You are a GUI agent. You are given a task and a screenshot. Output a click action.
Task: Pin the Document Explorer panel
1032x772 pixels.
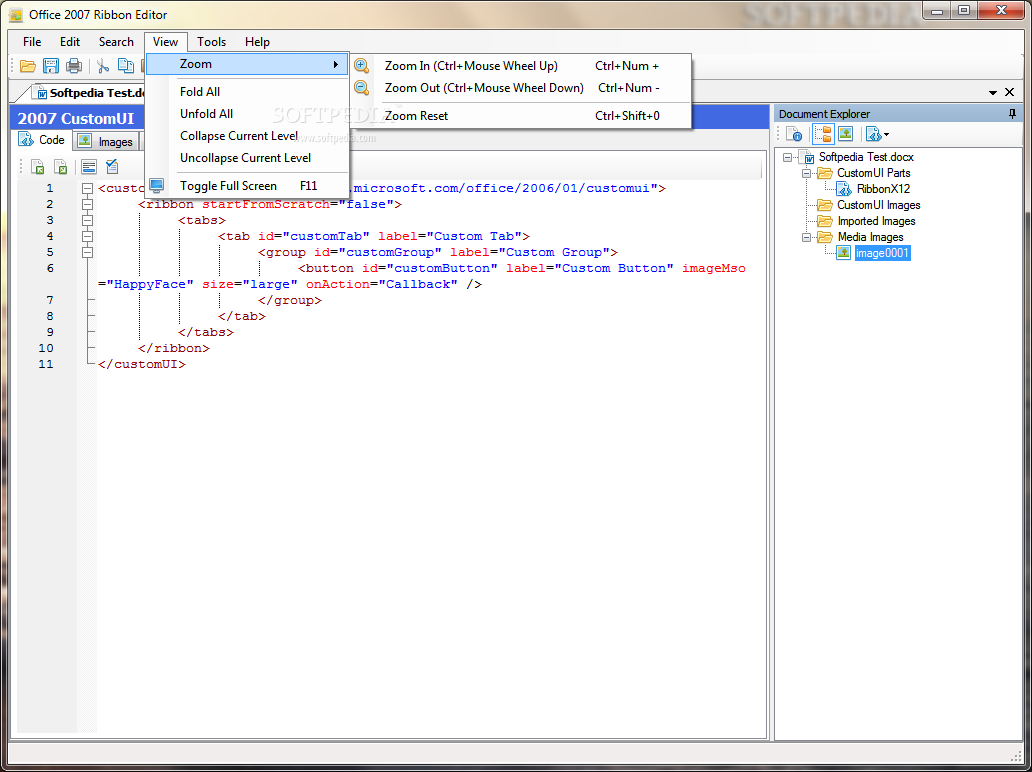click(1012, 114)
